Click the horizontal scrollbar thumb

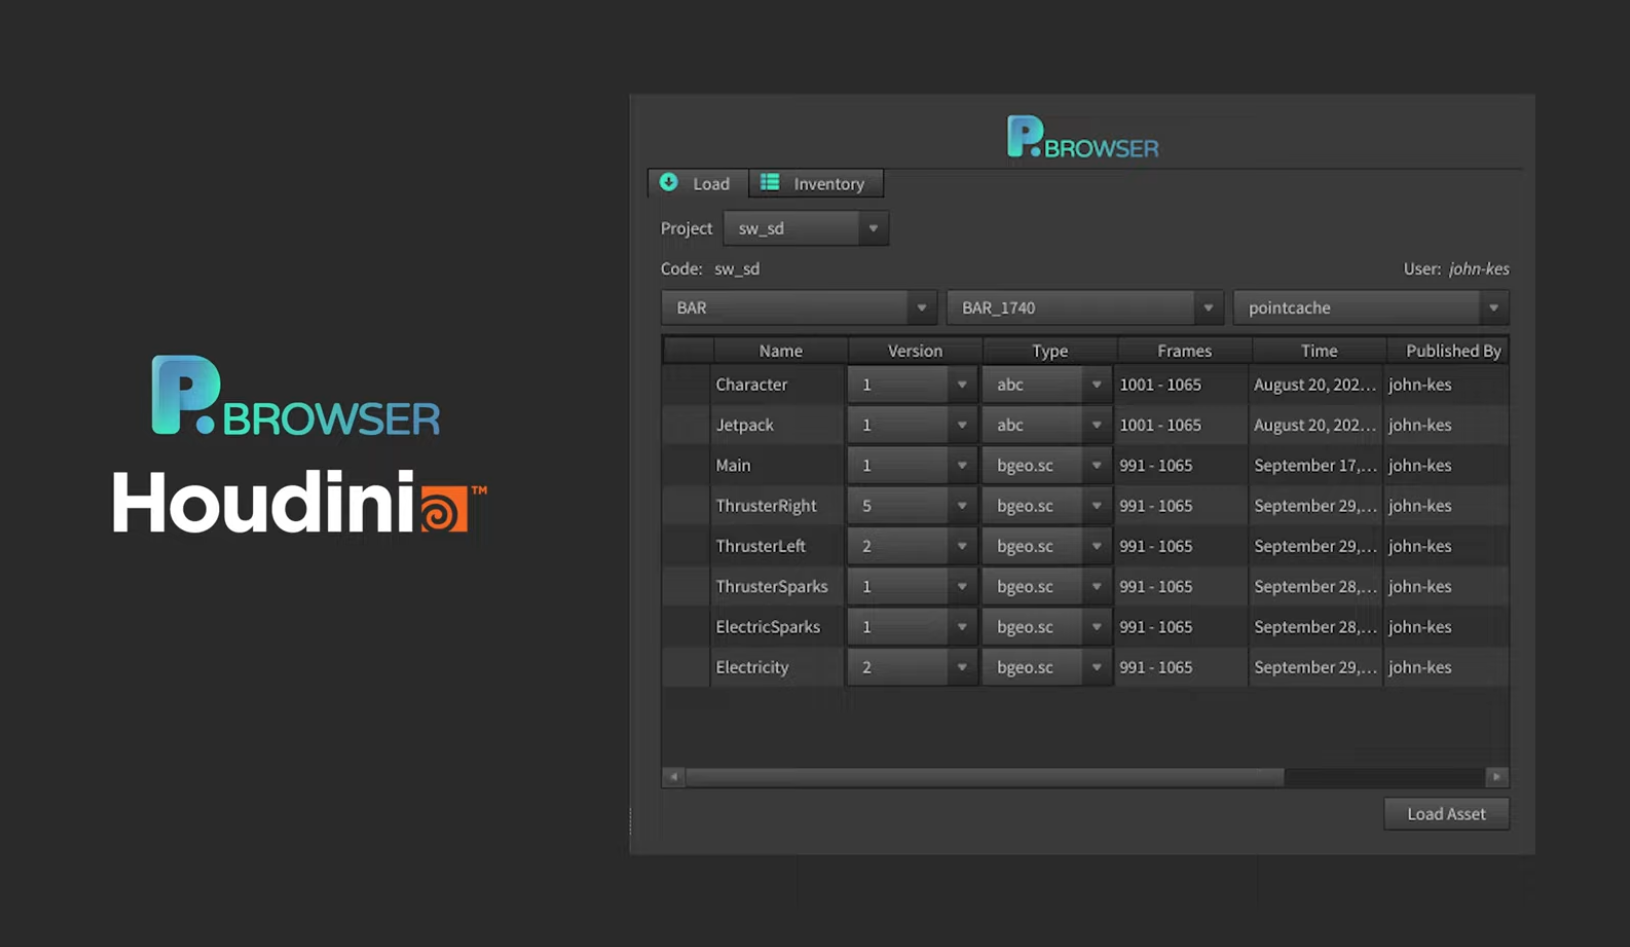click(984, 776)
